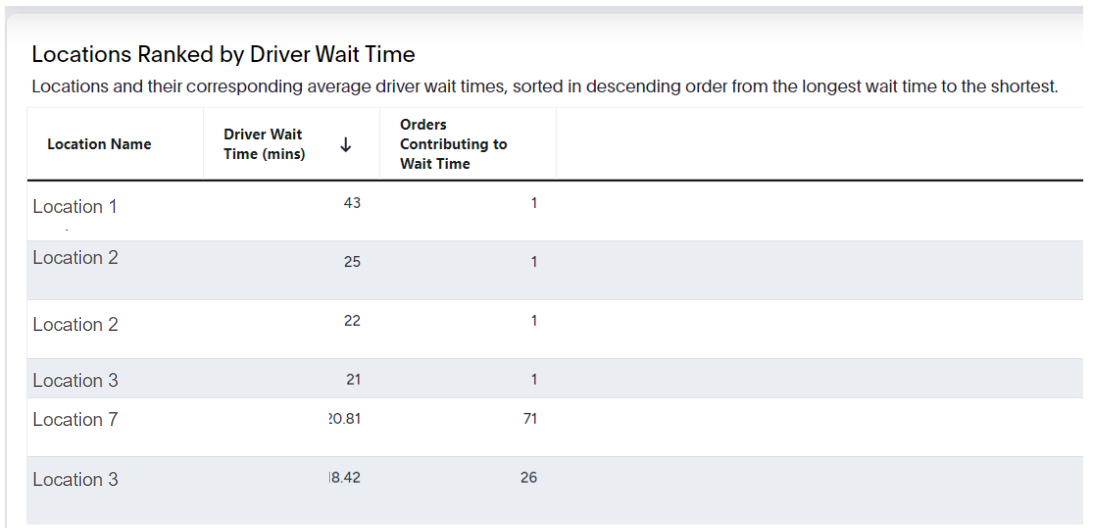Click the orders count in Location 1 row
1093x528 pixels.
click(534, 203)
